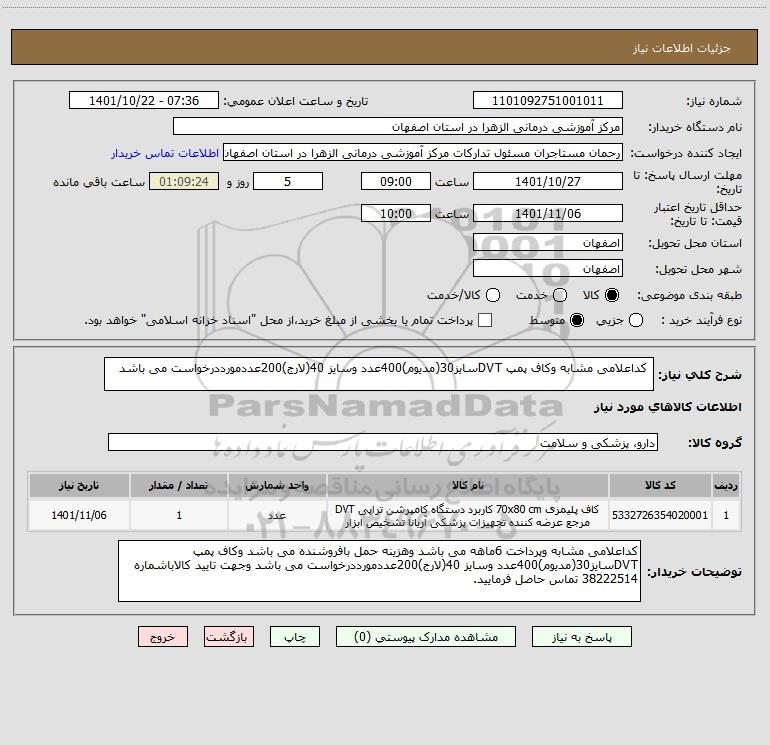The width and height of the screenshot is (770, 745).
Task: Click the نام کالا column header
Action: coord(468,485)
